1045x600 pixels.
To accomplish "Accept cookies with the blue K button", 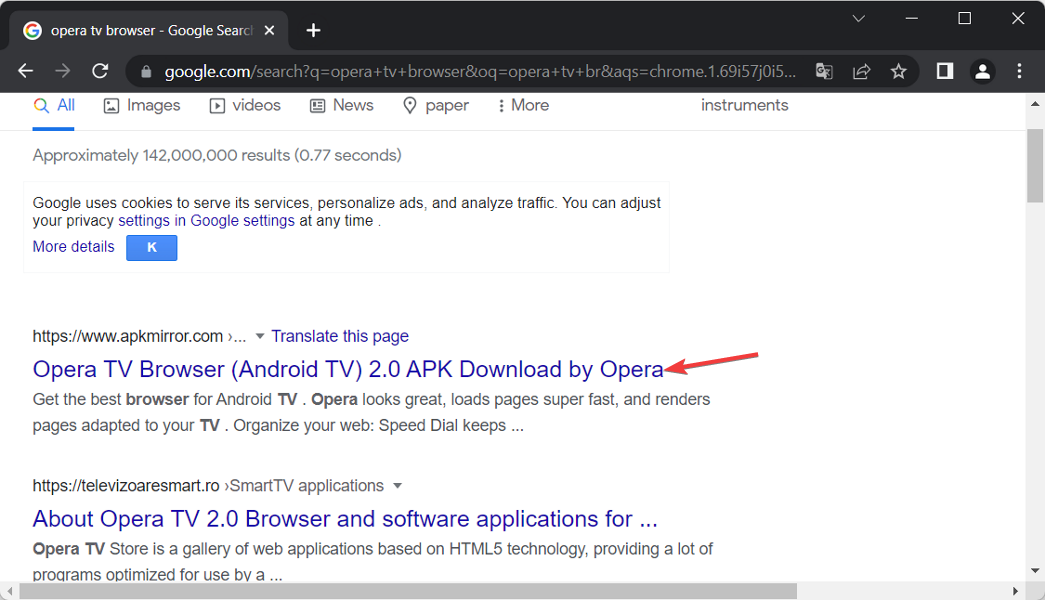I will click(x=151, y=247).
